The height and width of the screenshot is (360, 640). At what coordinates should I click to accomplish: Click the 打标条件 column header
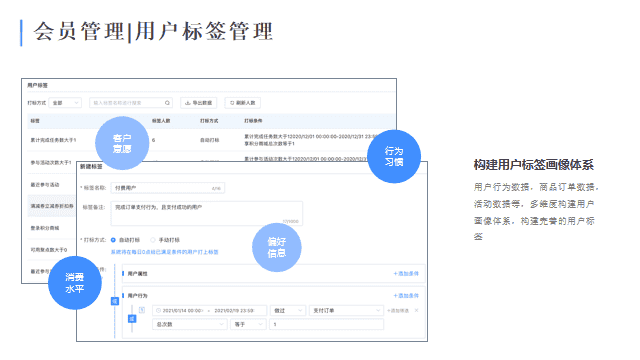[x=253, y=121]
